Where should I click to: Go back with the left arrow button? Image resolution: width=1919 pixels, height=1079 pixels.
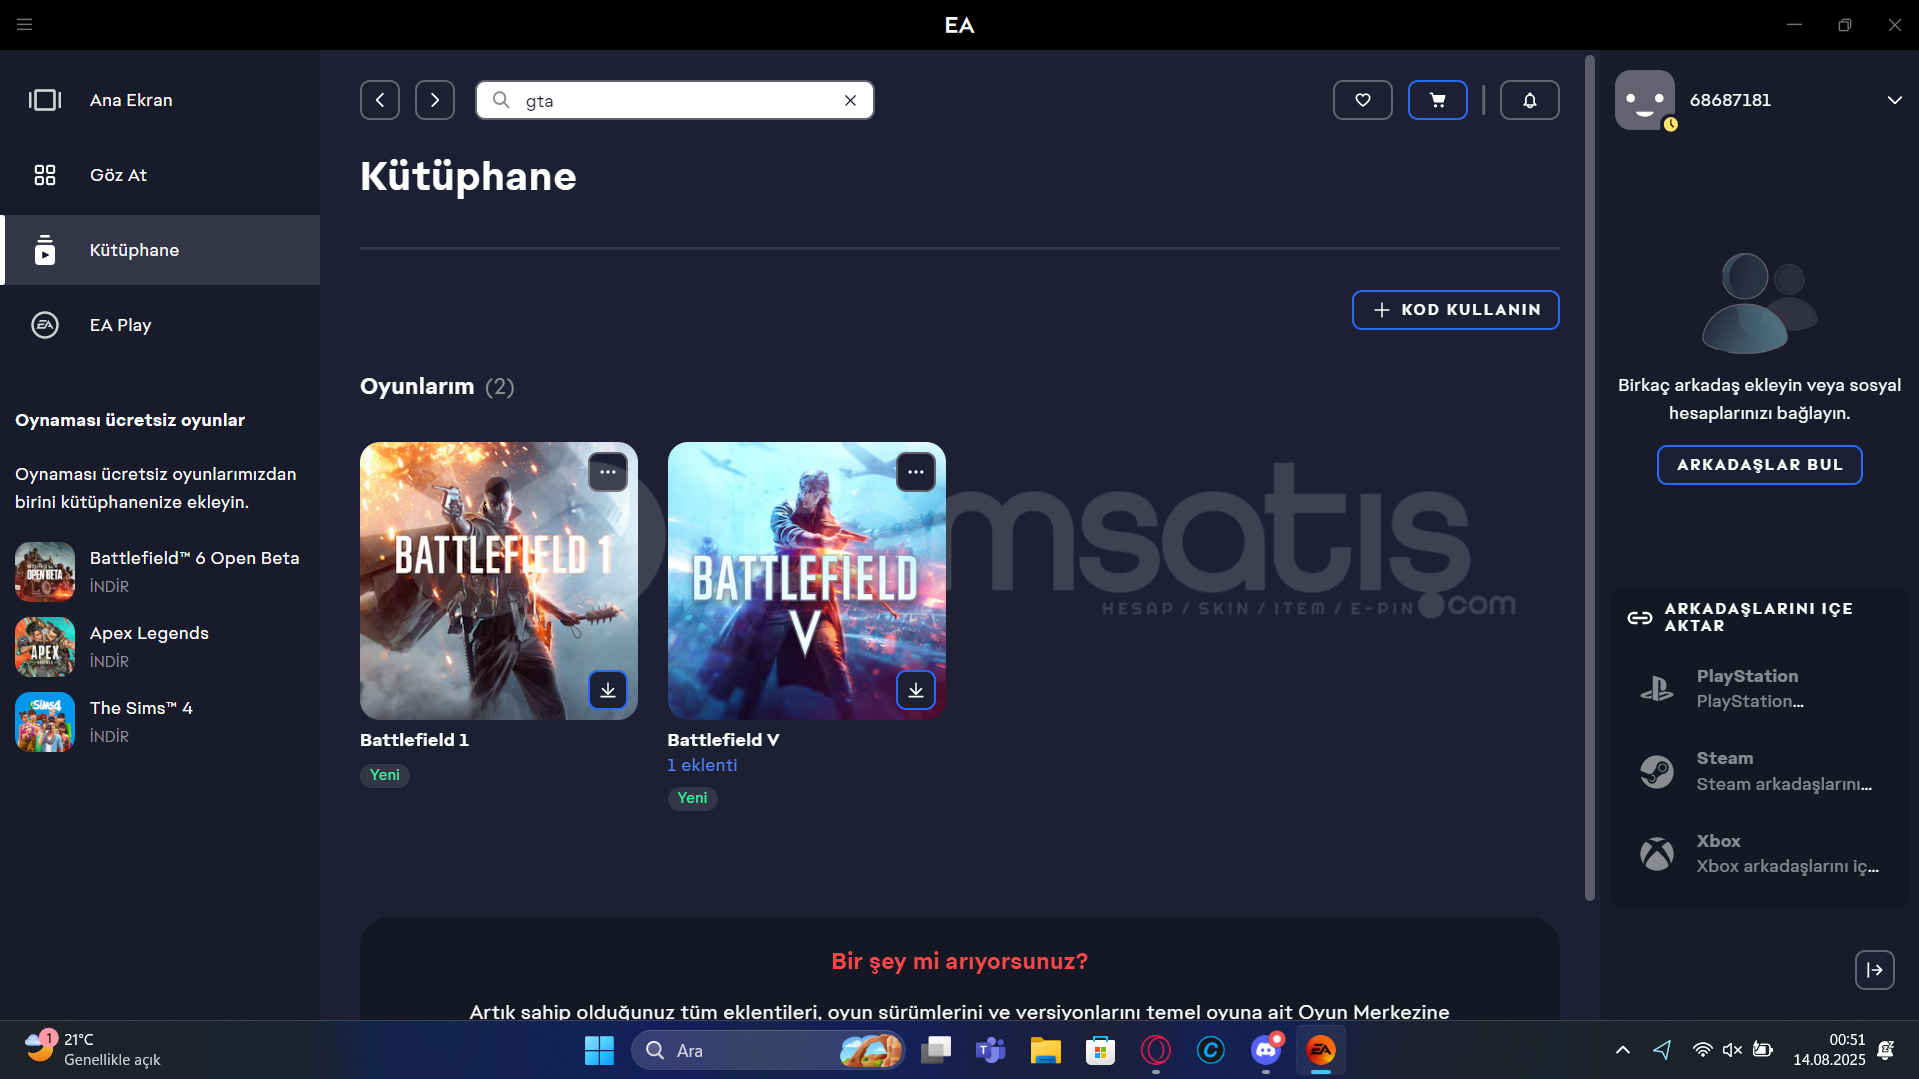380,100
